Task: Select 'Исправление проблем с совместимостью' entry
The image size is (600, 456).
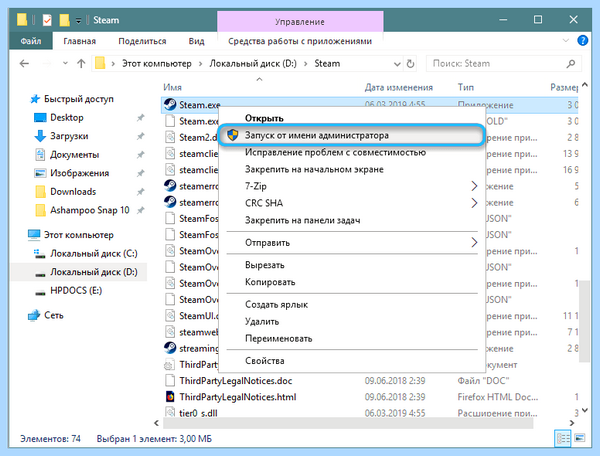Action: (335, 152)
